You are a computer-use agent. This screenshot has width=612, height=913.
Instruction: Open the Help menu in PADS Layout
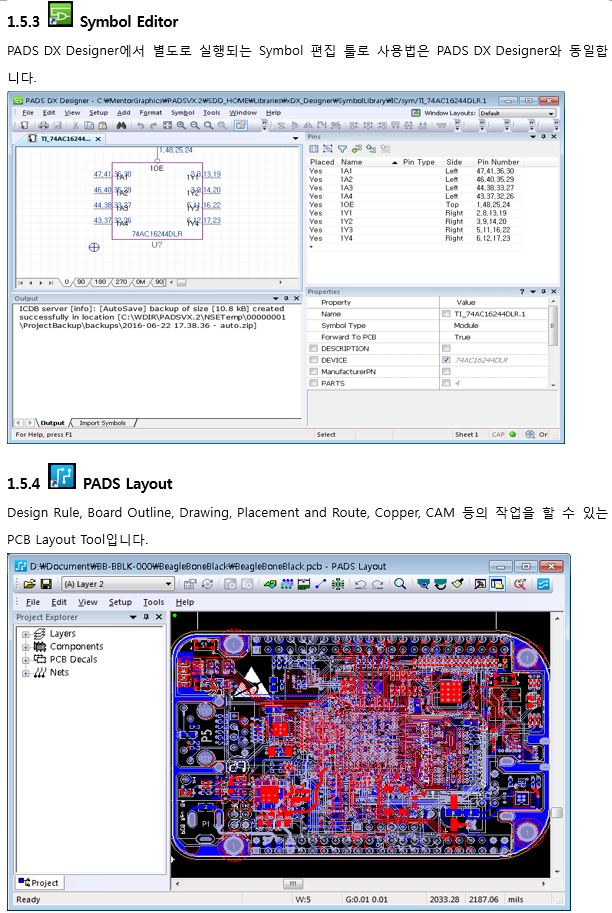click(185, 602)
